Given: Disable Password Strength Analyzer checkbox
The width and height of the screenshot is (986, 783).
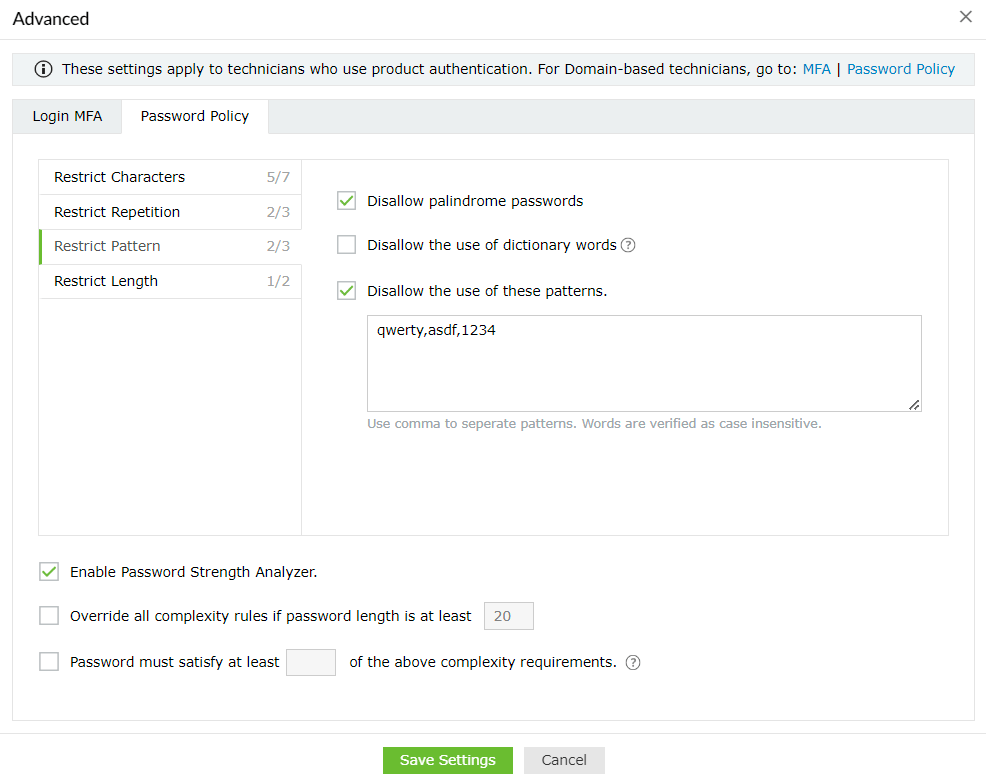Looking at the screenshot, I should [49, 572].
